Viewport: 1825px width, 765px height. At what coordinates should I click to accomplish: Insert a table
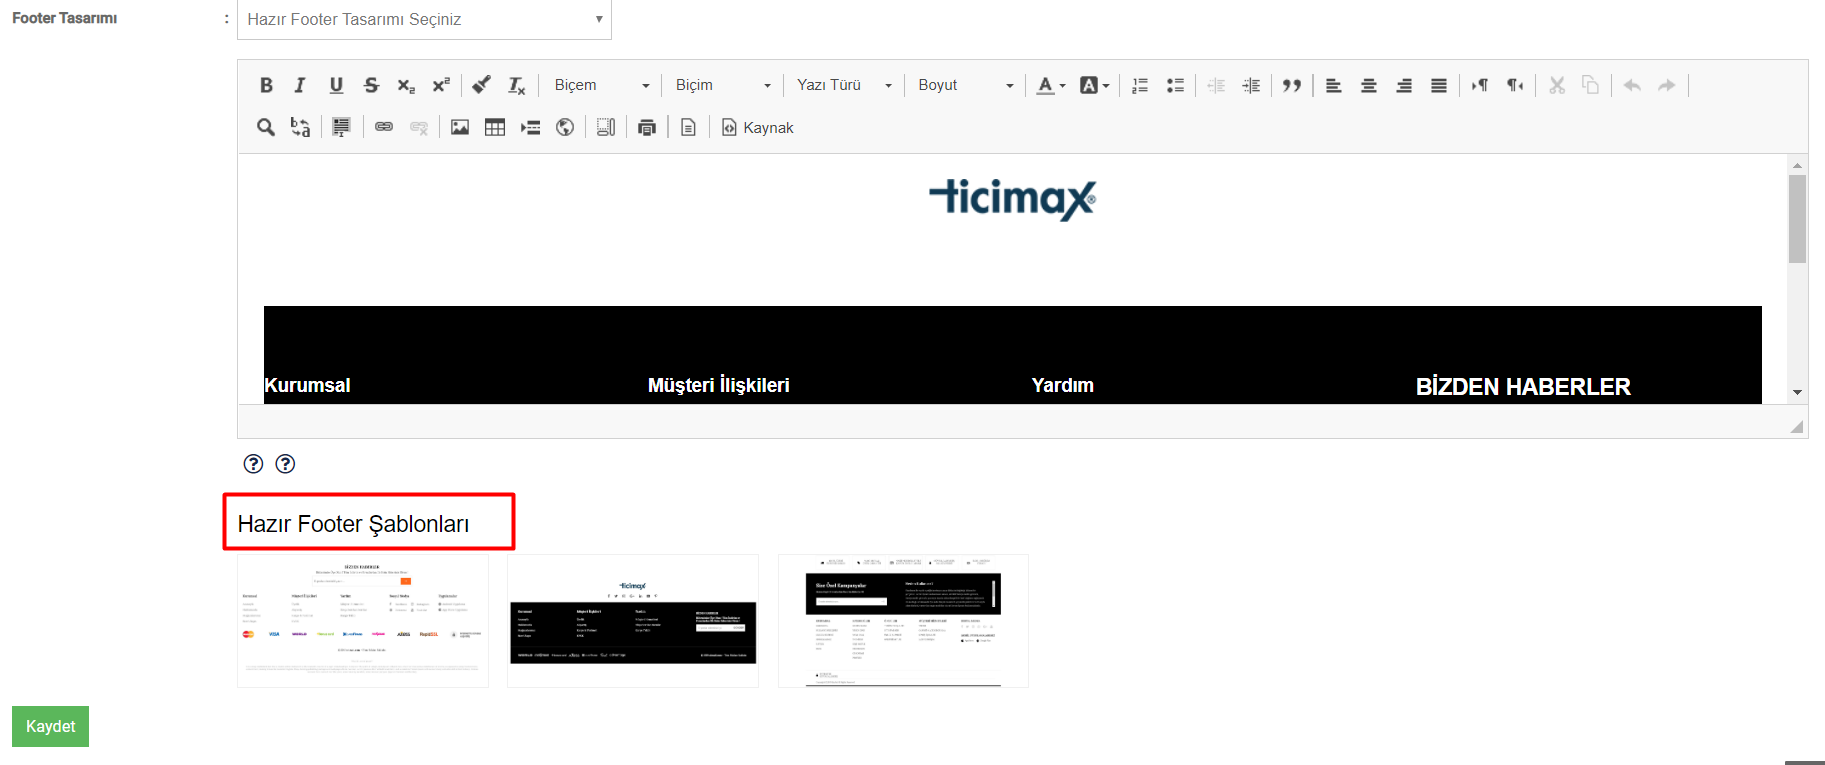[x=495, y=127]
